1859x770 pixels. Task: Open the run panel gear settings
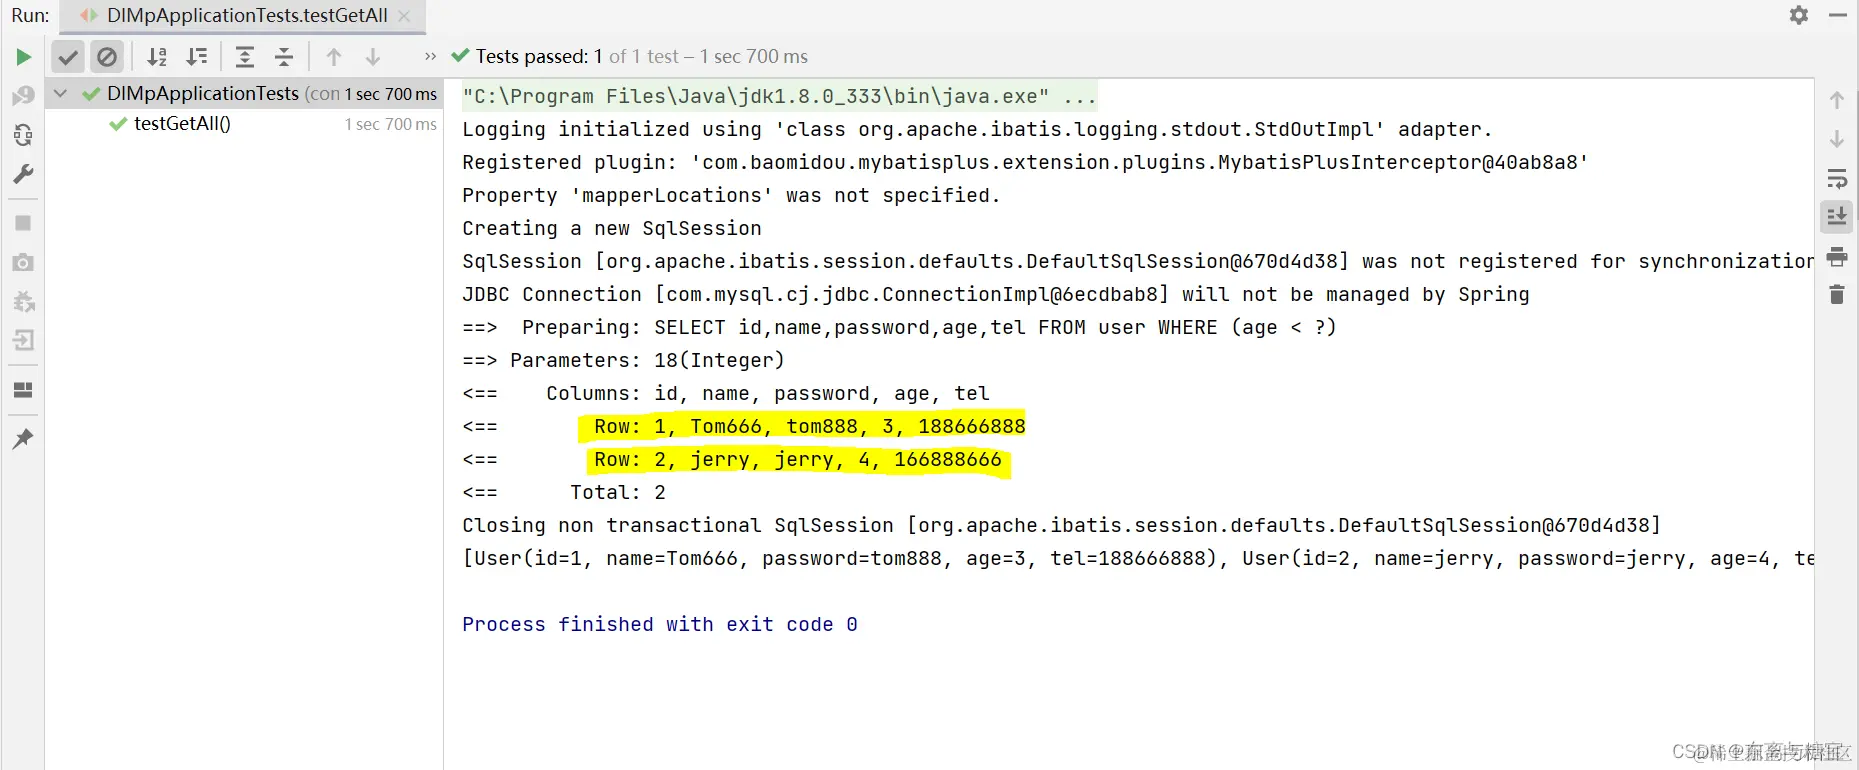click(1799, 15)
